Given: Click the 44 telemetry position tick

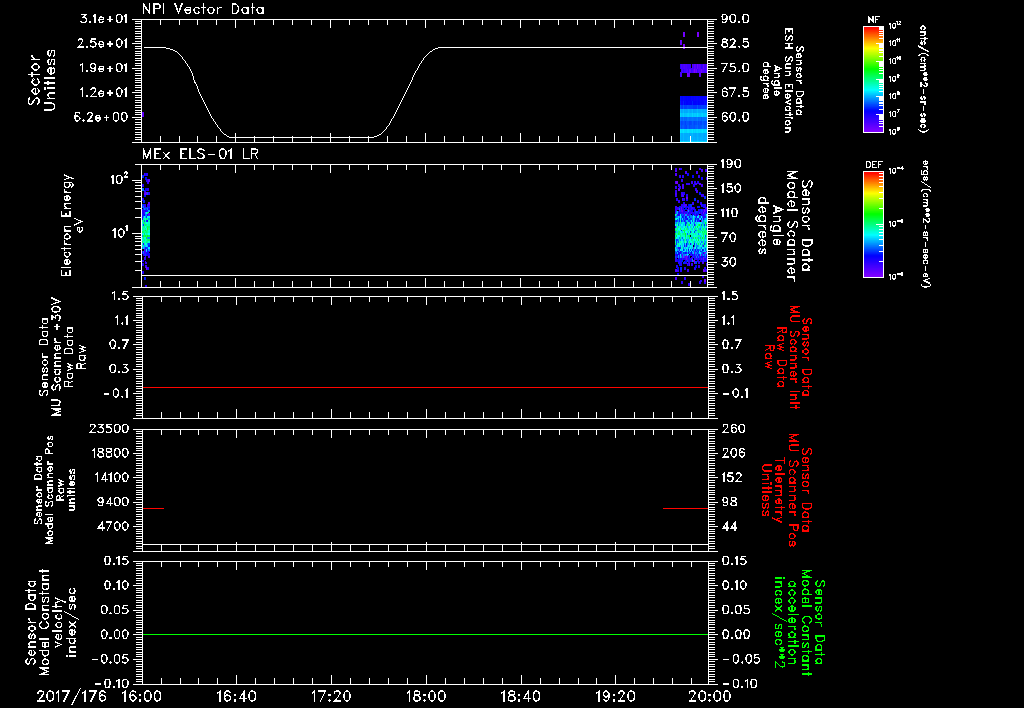Looking at the screenshot, I should [x=729, y=526].
